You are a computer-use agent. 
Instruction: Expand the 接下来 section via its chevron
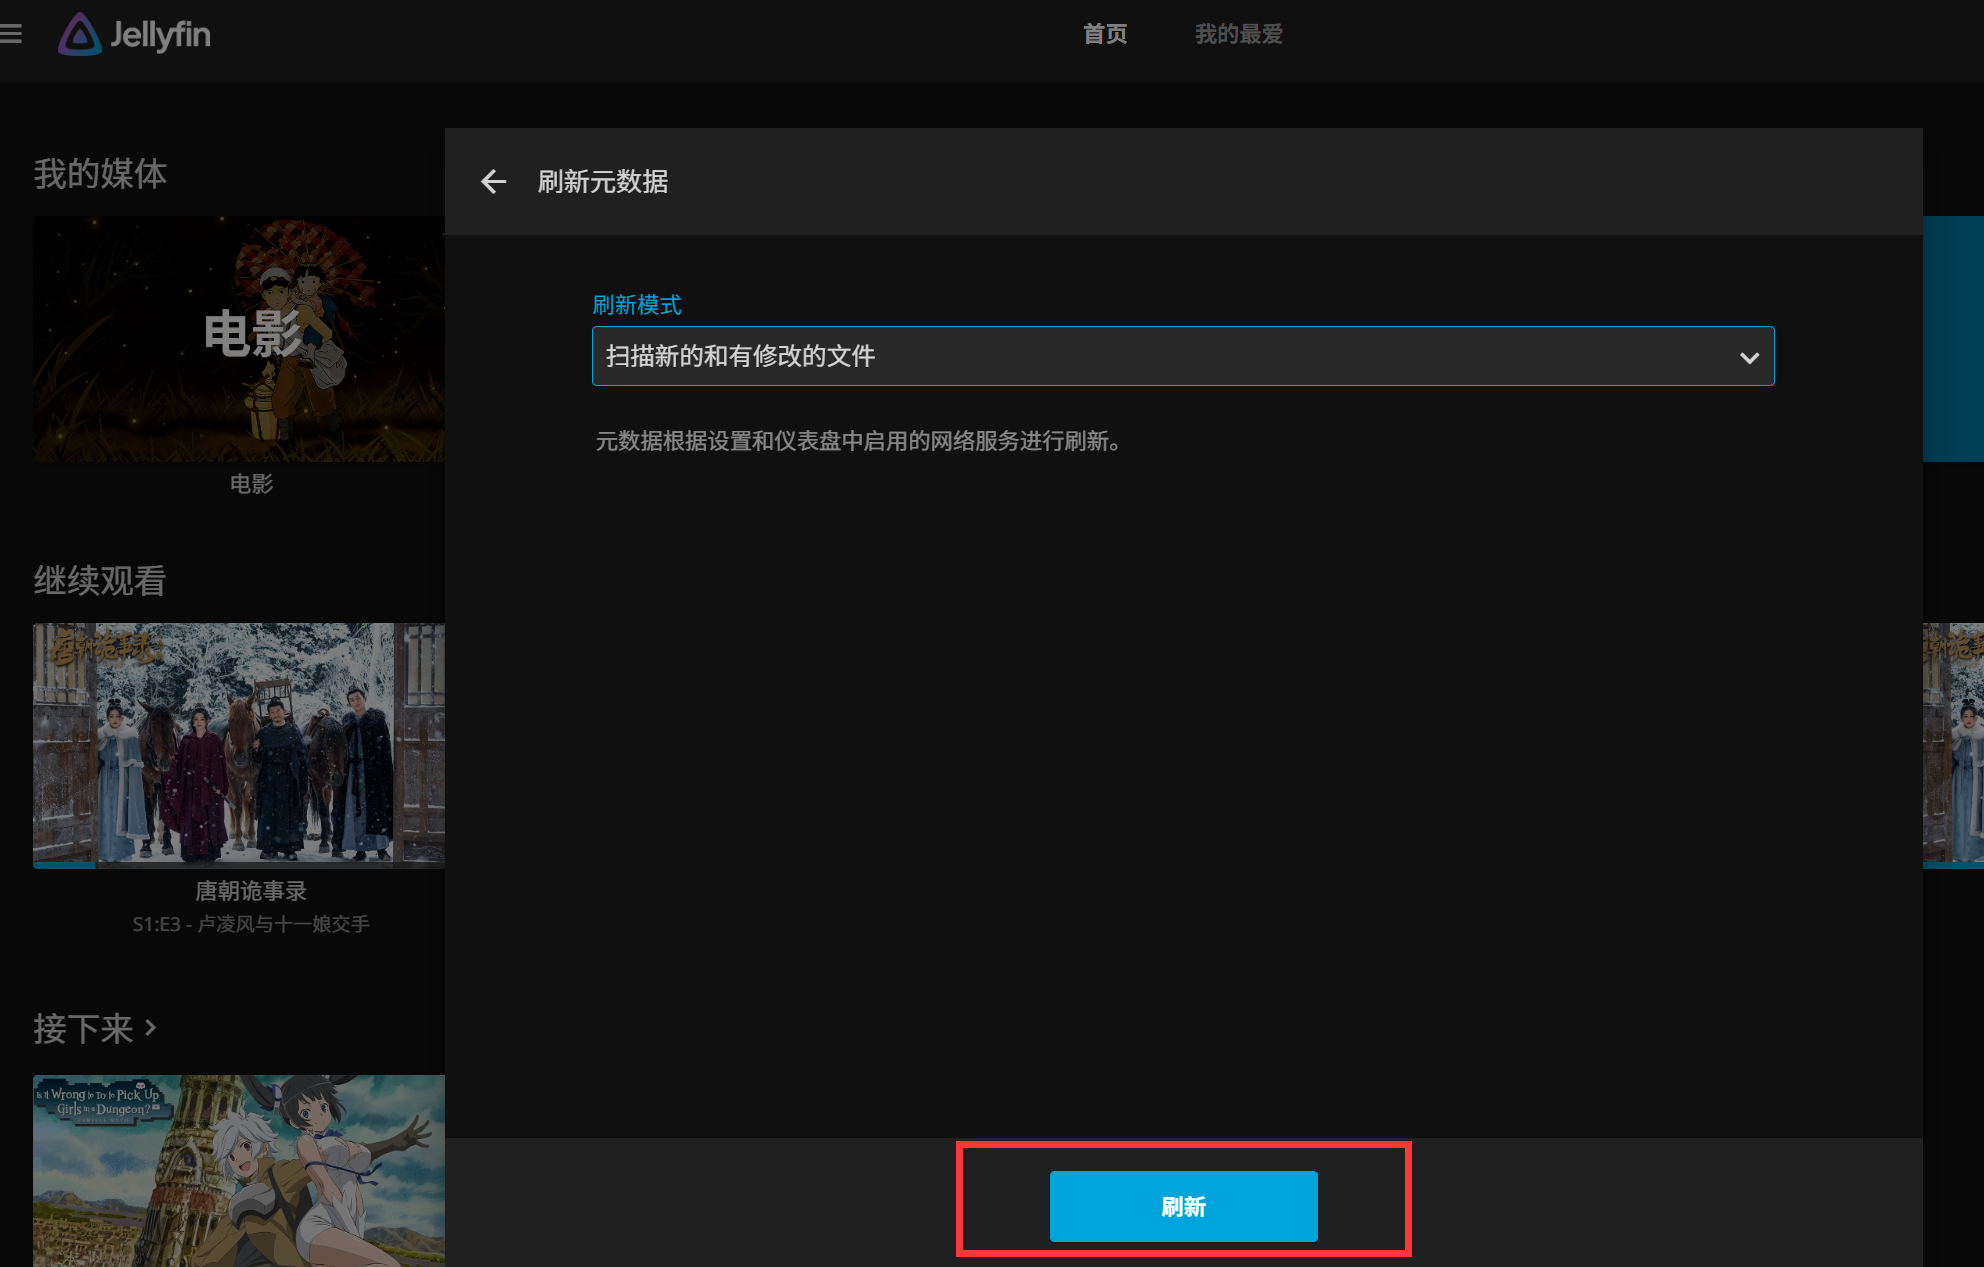pos(151,1027)
